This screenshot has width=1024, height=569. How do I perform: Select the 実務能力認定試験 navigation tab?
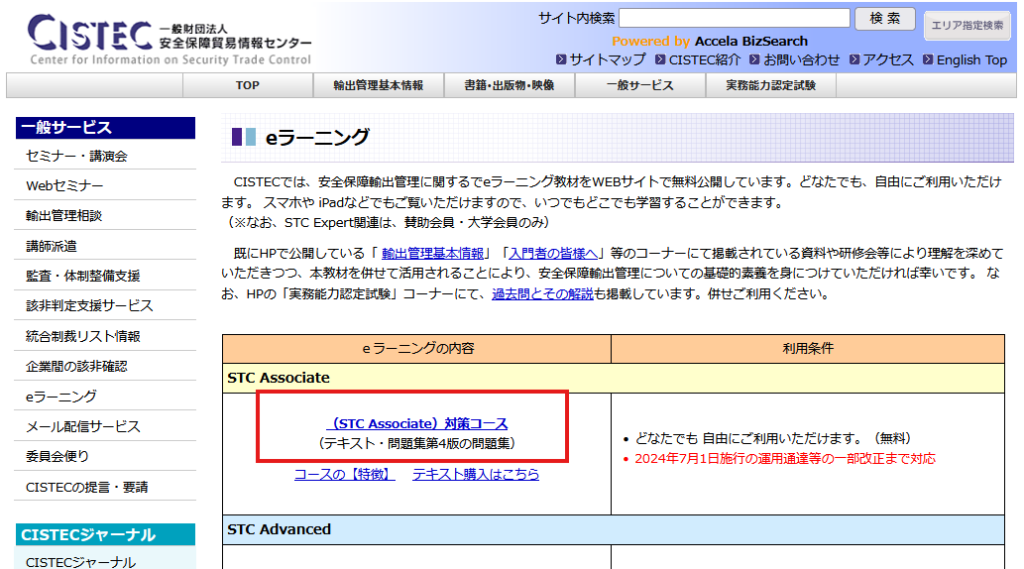point(771,86)
